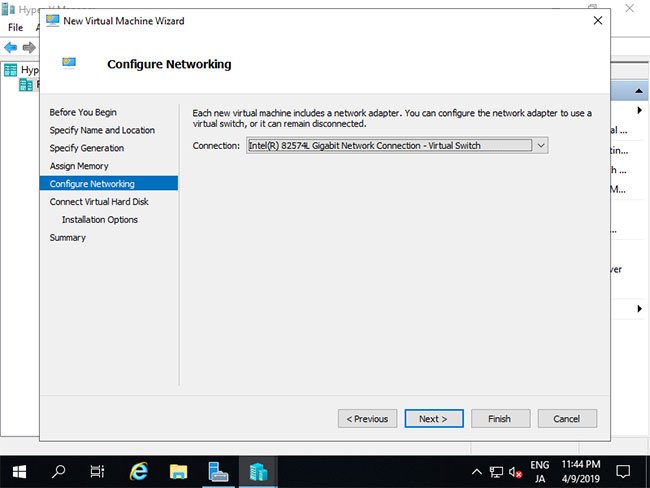Open the Action Center notification icon

pos(623,472)
